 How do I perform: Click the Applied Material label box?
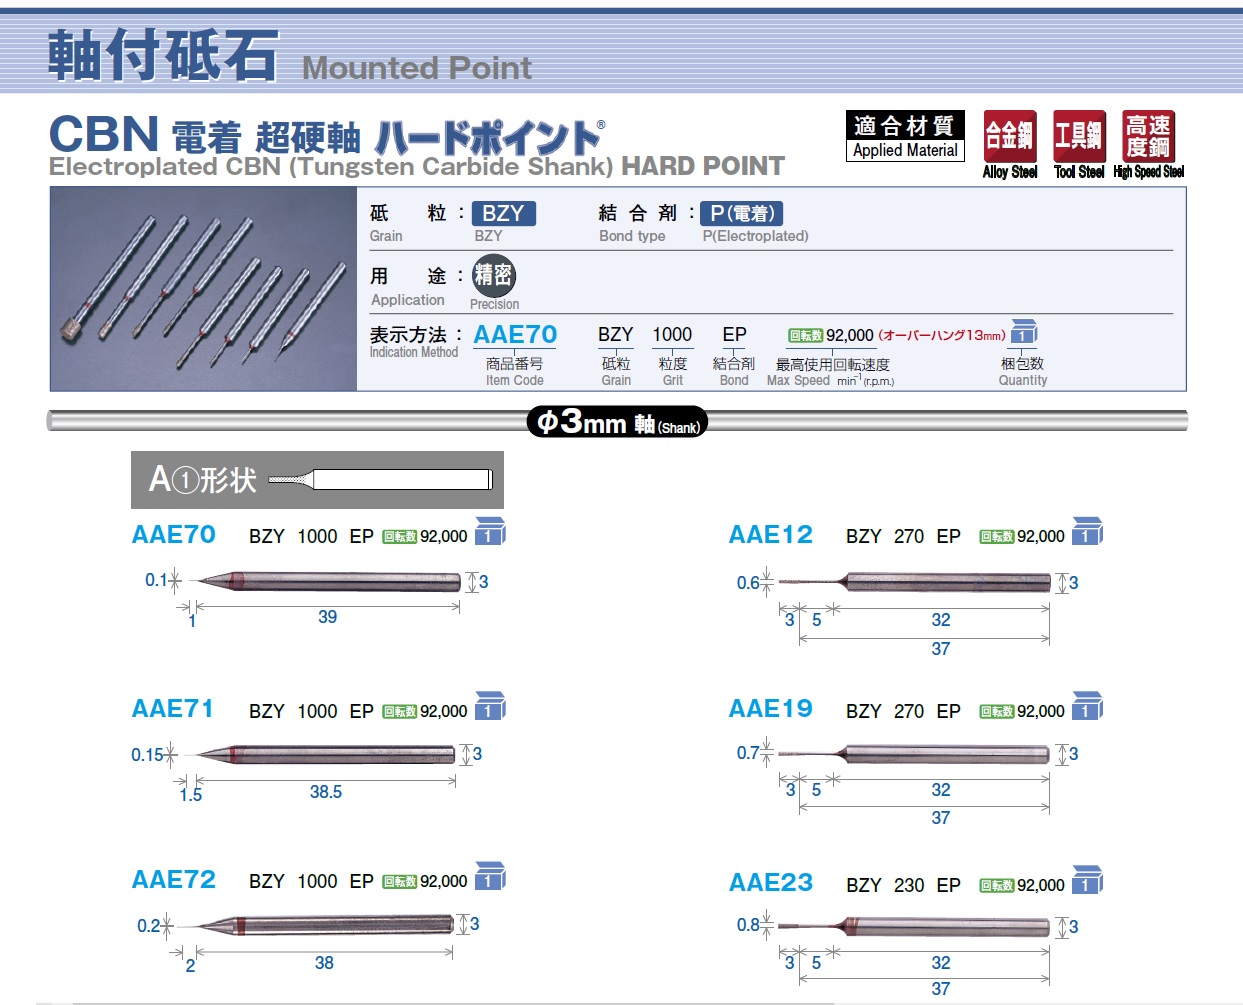click(905, 137)
